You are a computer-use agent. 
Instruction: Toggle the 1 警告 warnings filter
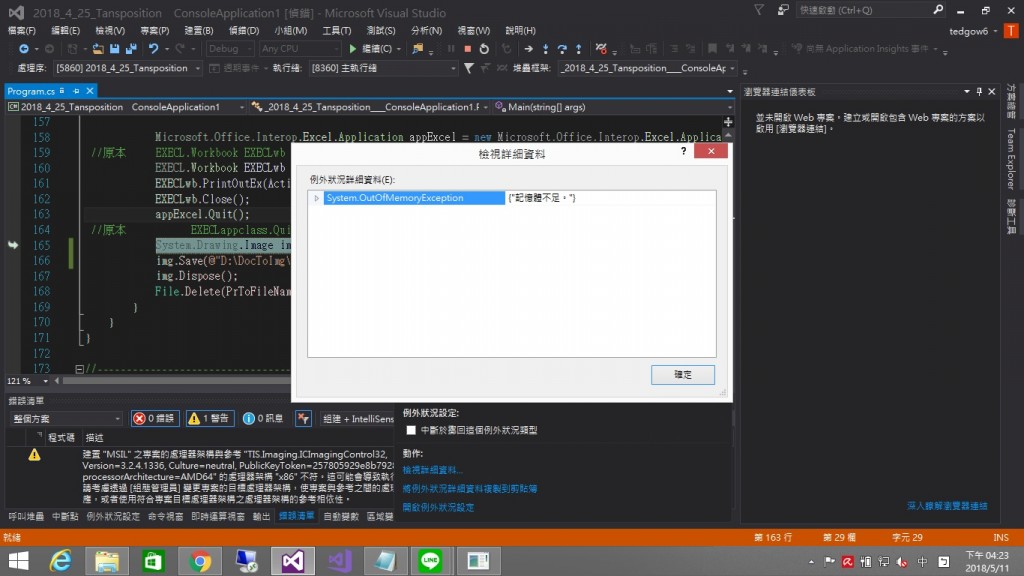pos(210,419)
